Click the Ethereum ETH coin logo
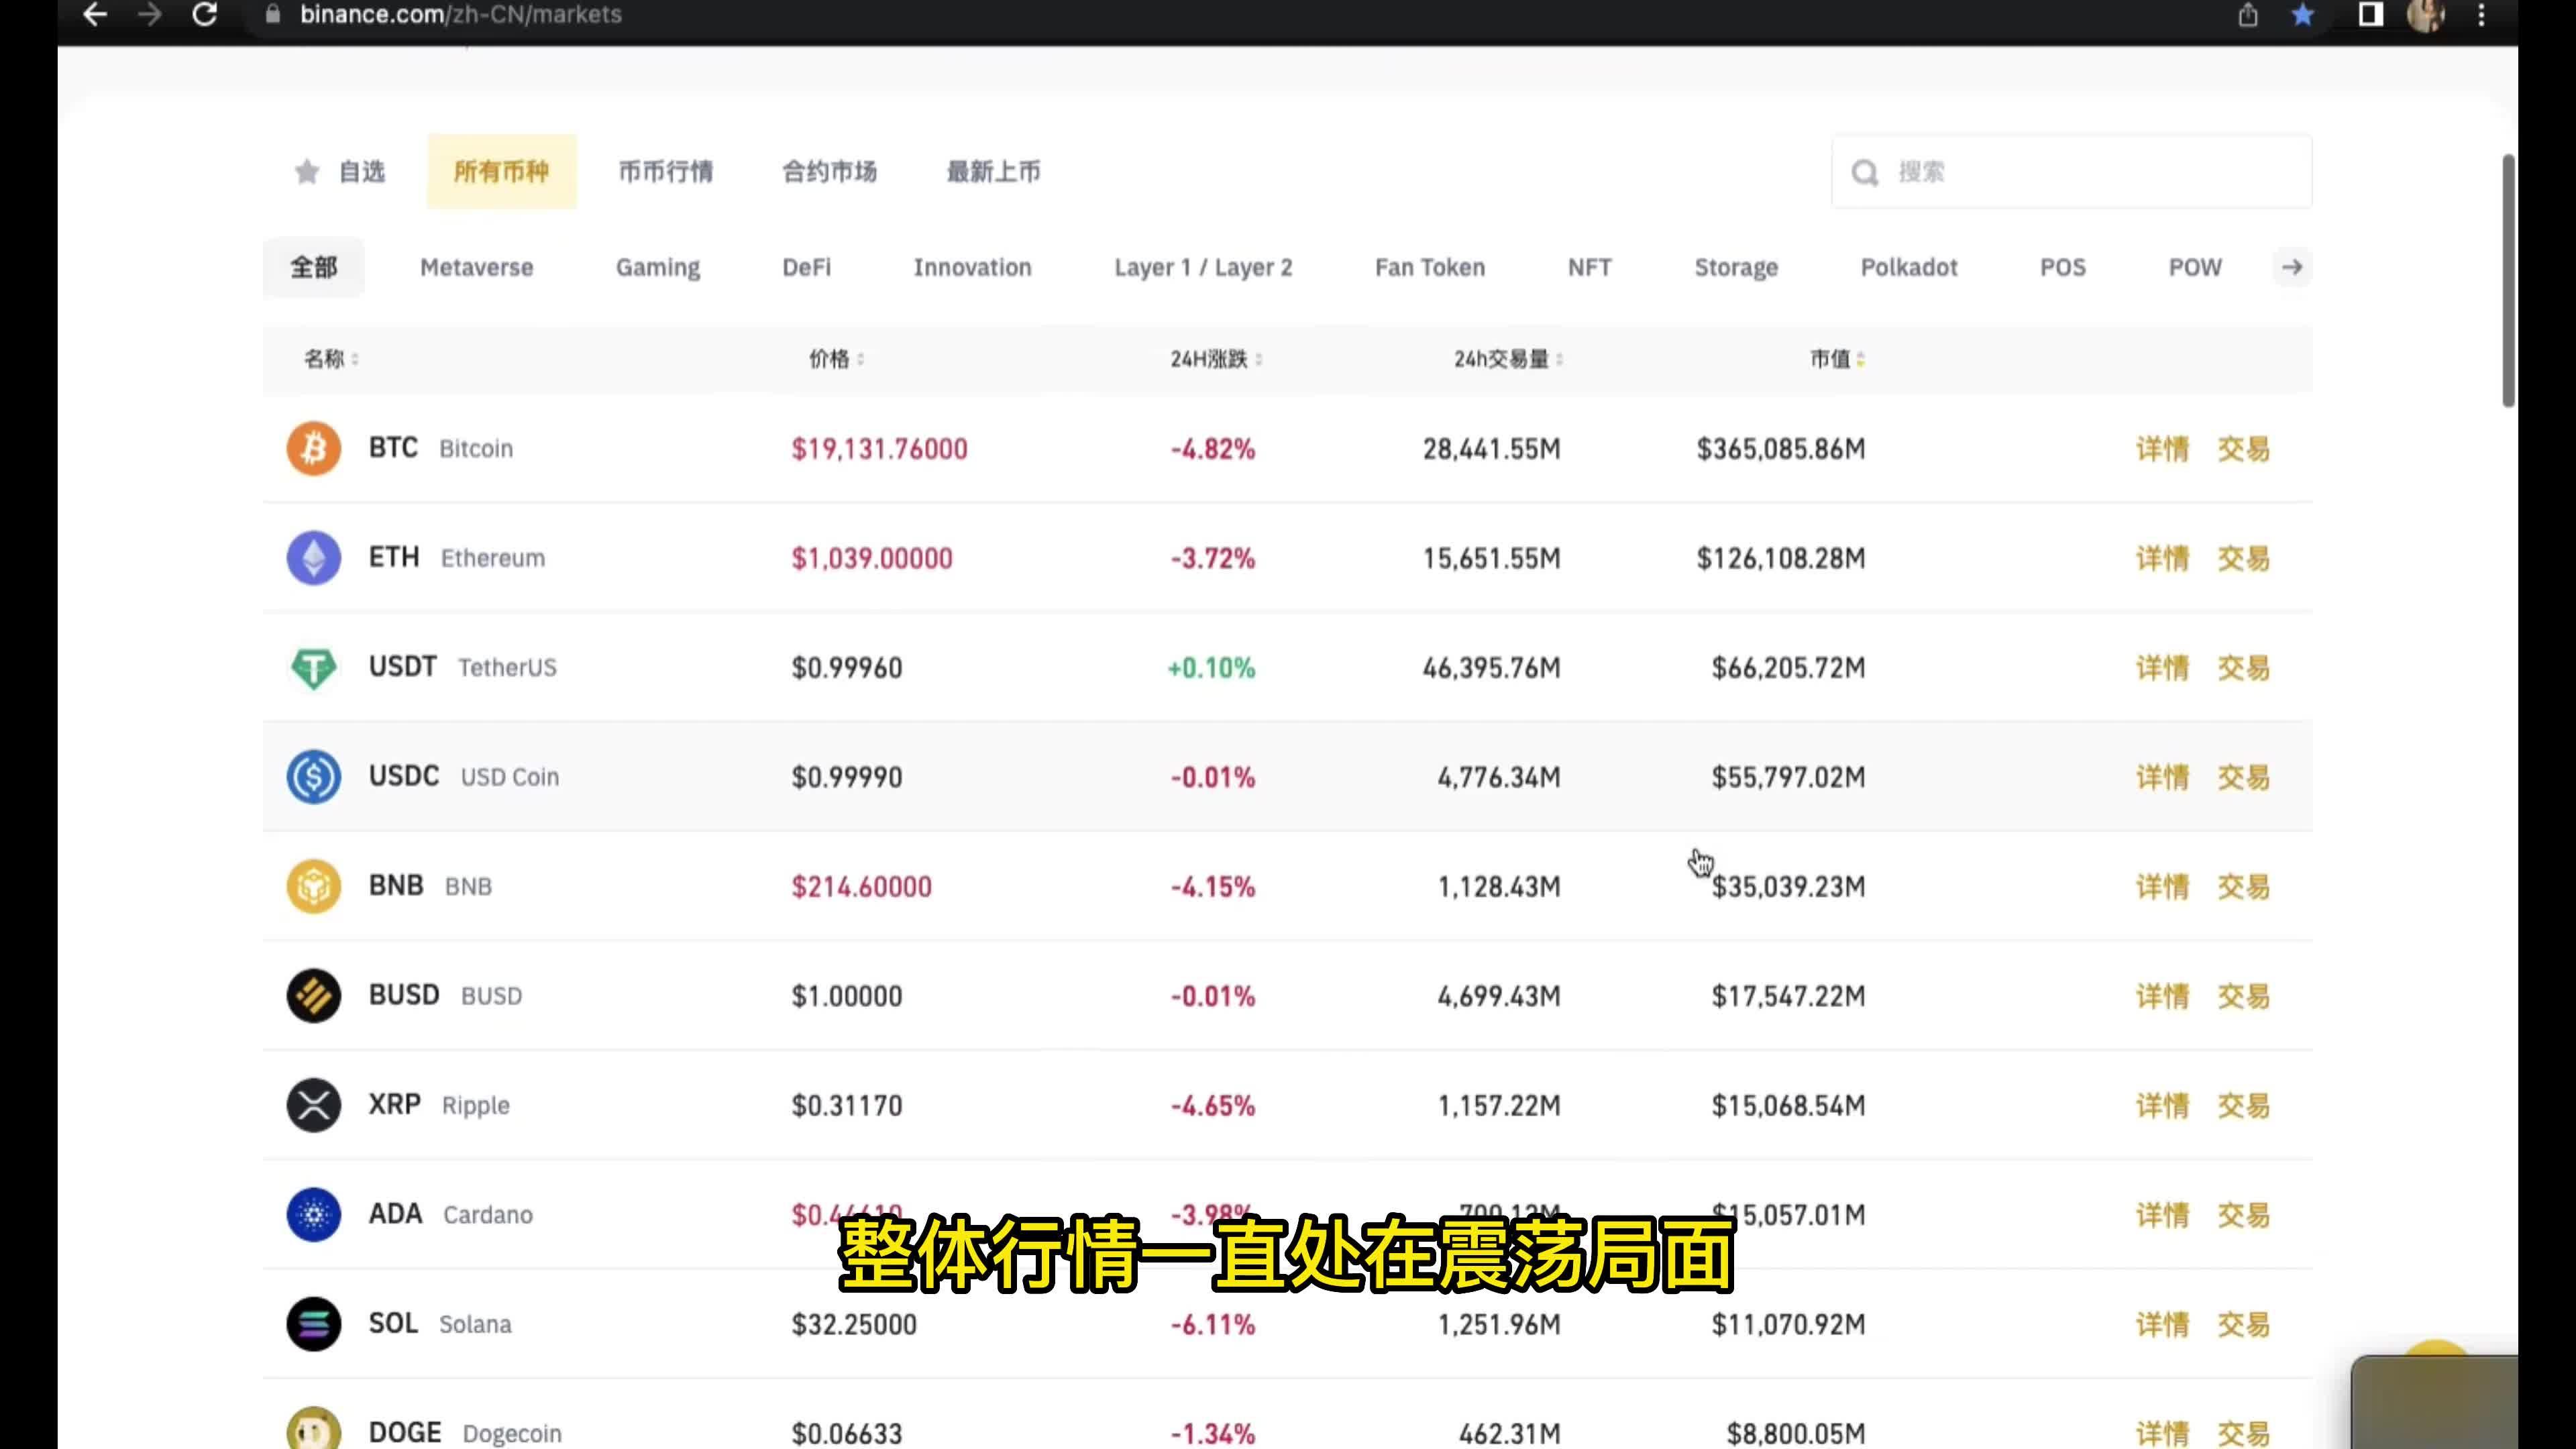2576x1449 pixels. tap(313, 557)
